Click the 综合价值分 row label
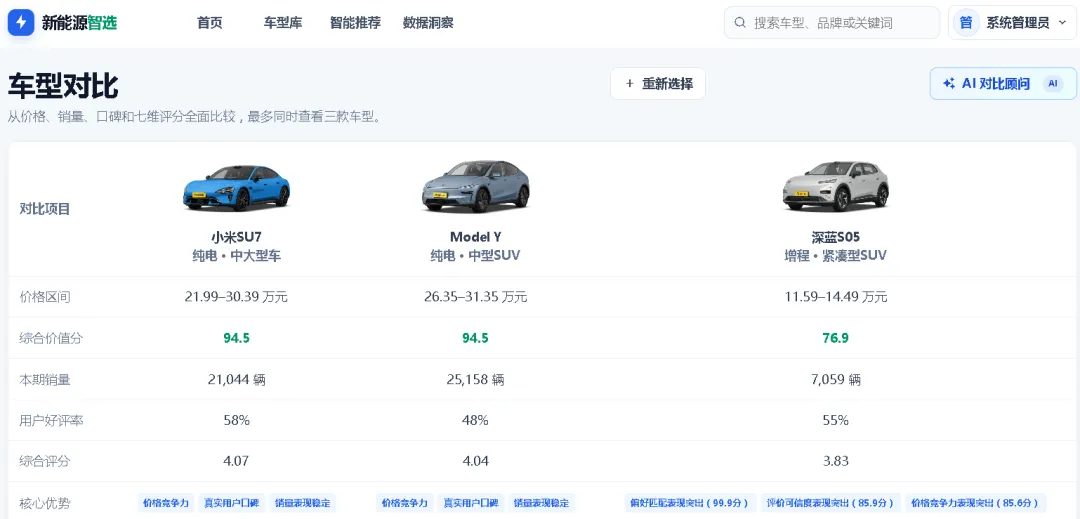Image resolution: width=1080 pixels, height=519 pixels. (51, 338)
